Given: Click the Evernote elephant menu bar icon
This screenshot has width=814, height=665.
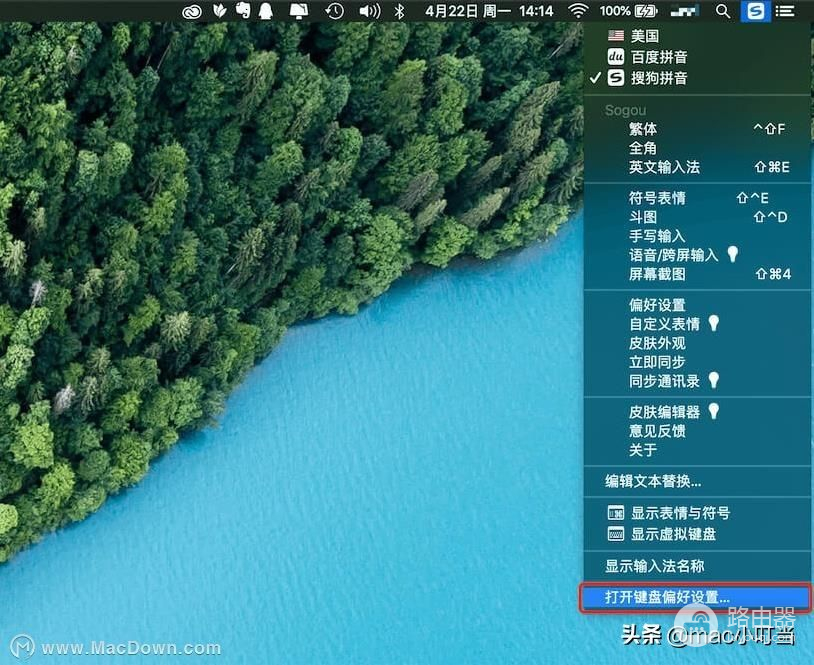Looking at the screenshot, I should click(242, 11).
